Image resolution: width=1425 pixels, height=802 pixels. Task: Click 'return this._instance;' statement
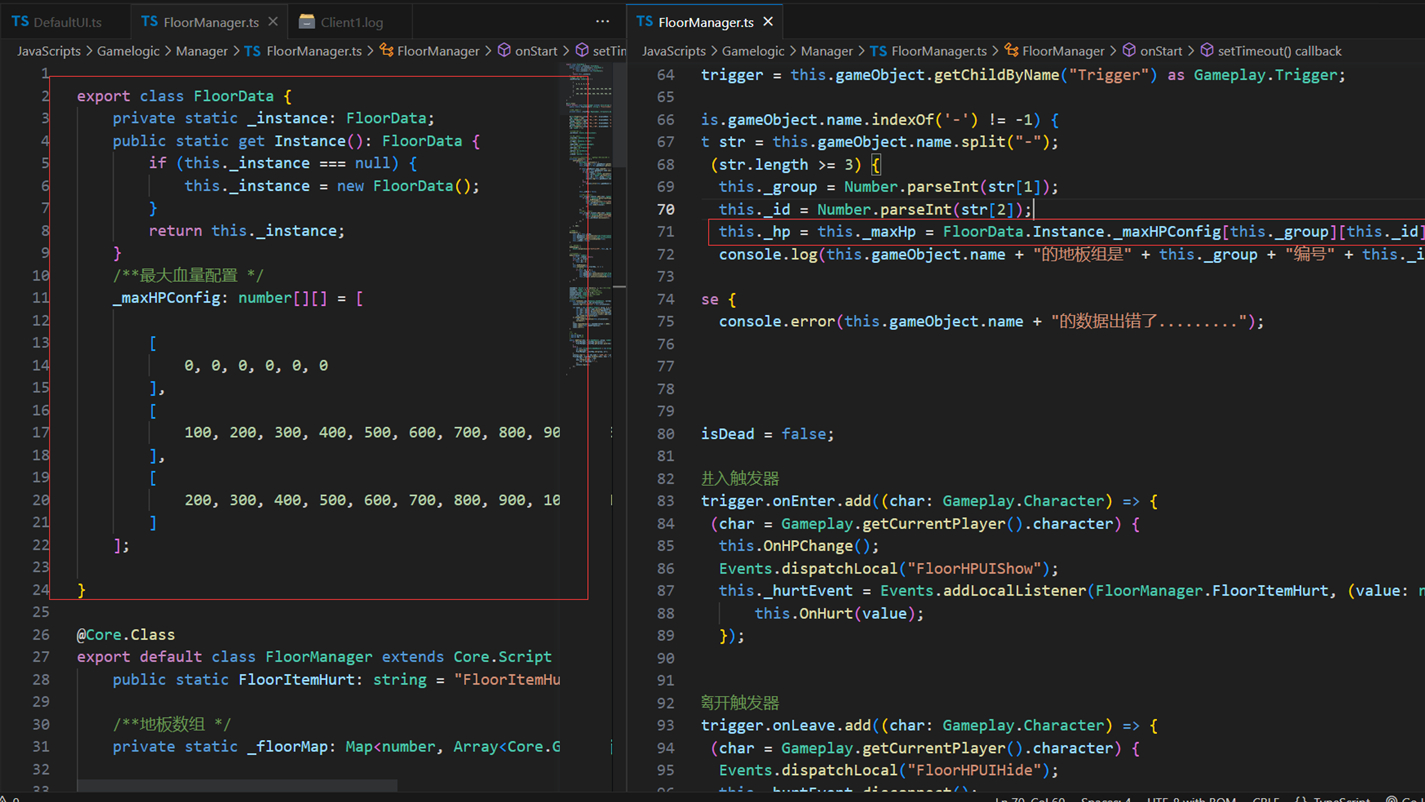[247, 230]
